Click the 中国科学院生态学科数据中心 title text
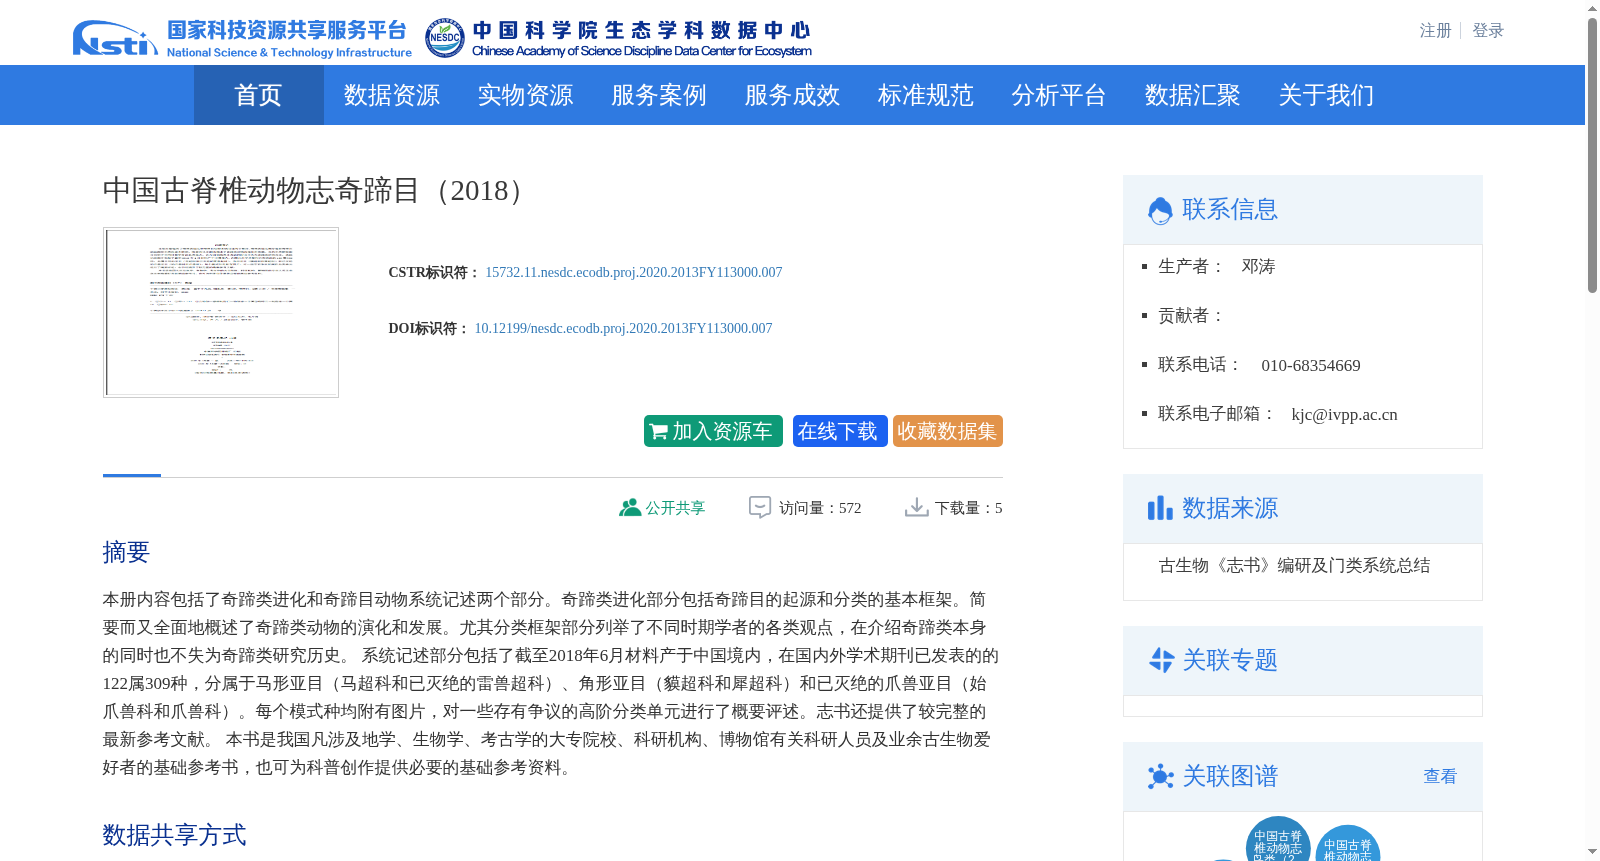1600x861 pixels. tap(641, 30)
